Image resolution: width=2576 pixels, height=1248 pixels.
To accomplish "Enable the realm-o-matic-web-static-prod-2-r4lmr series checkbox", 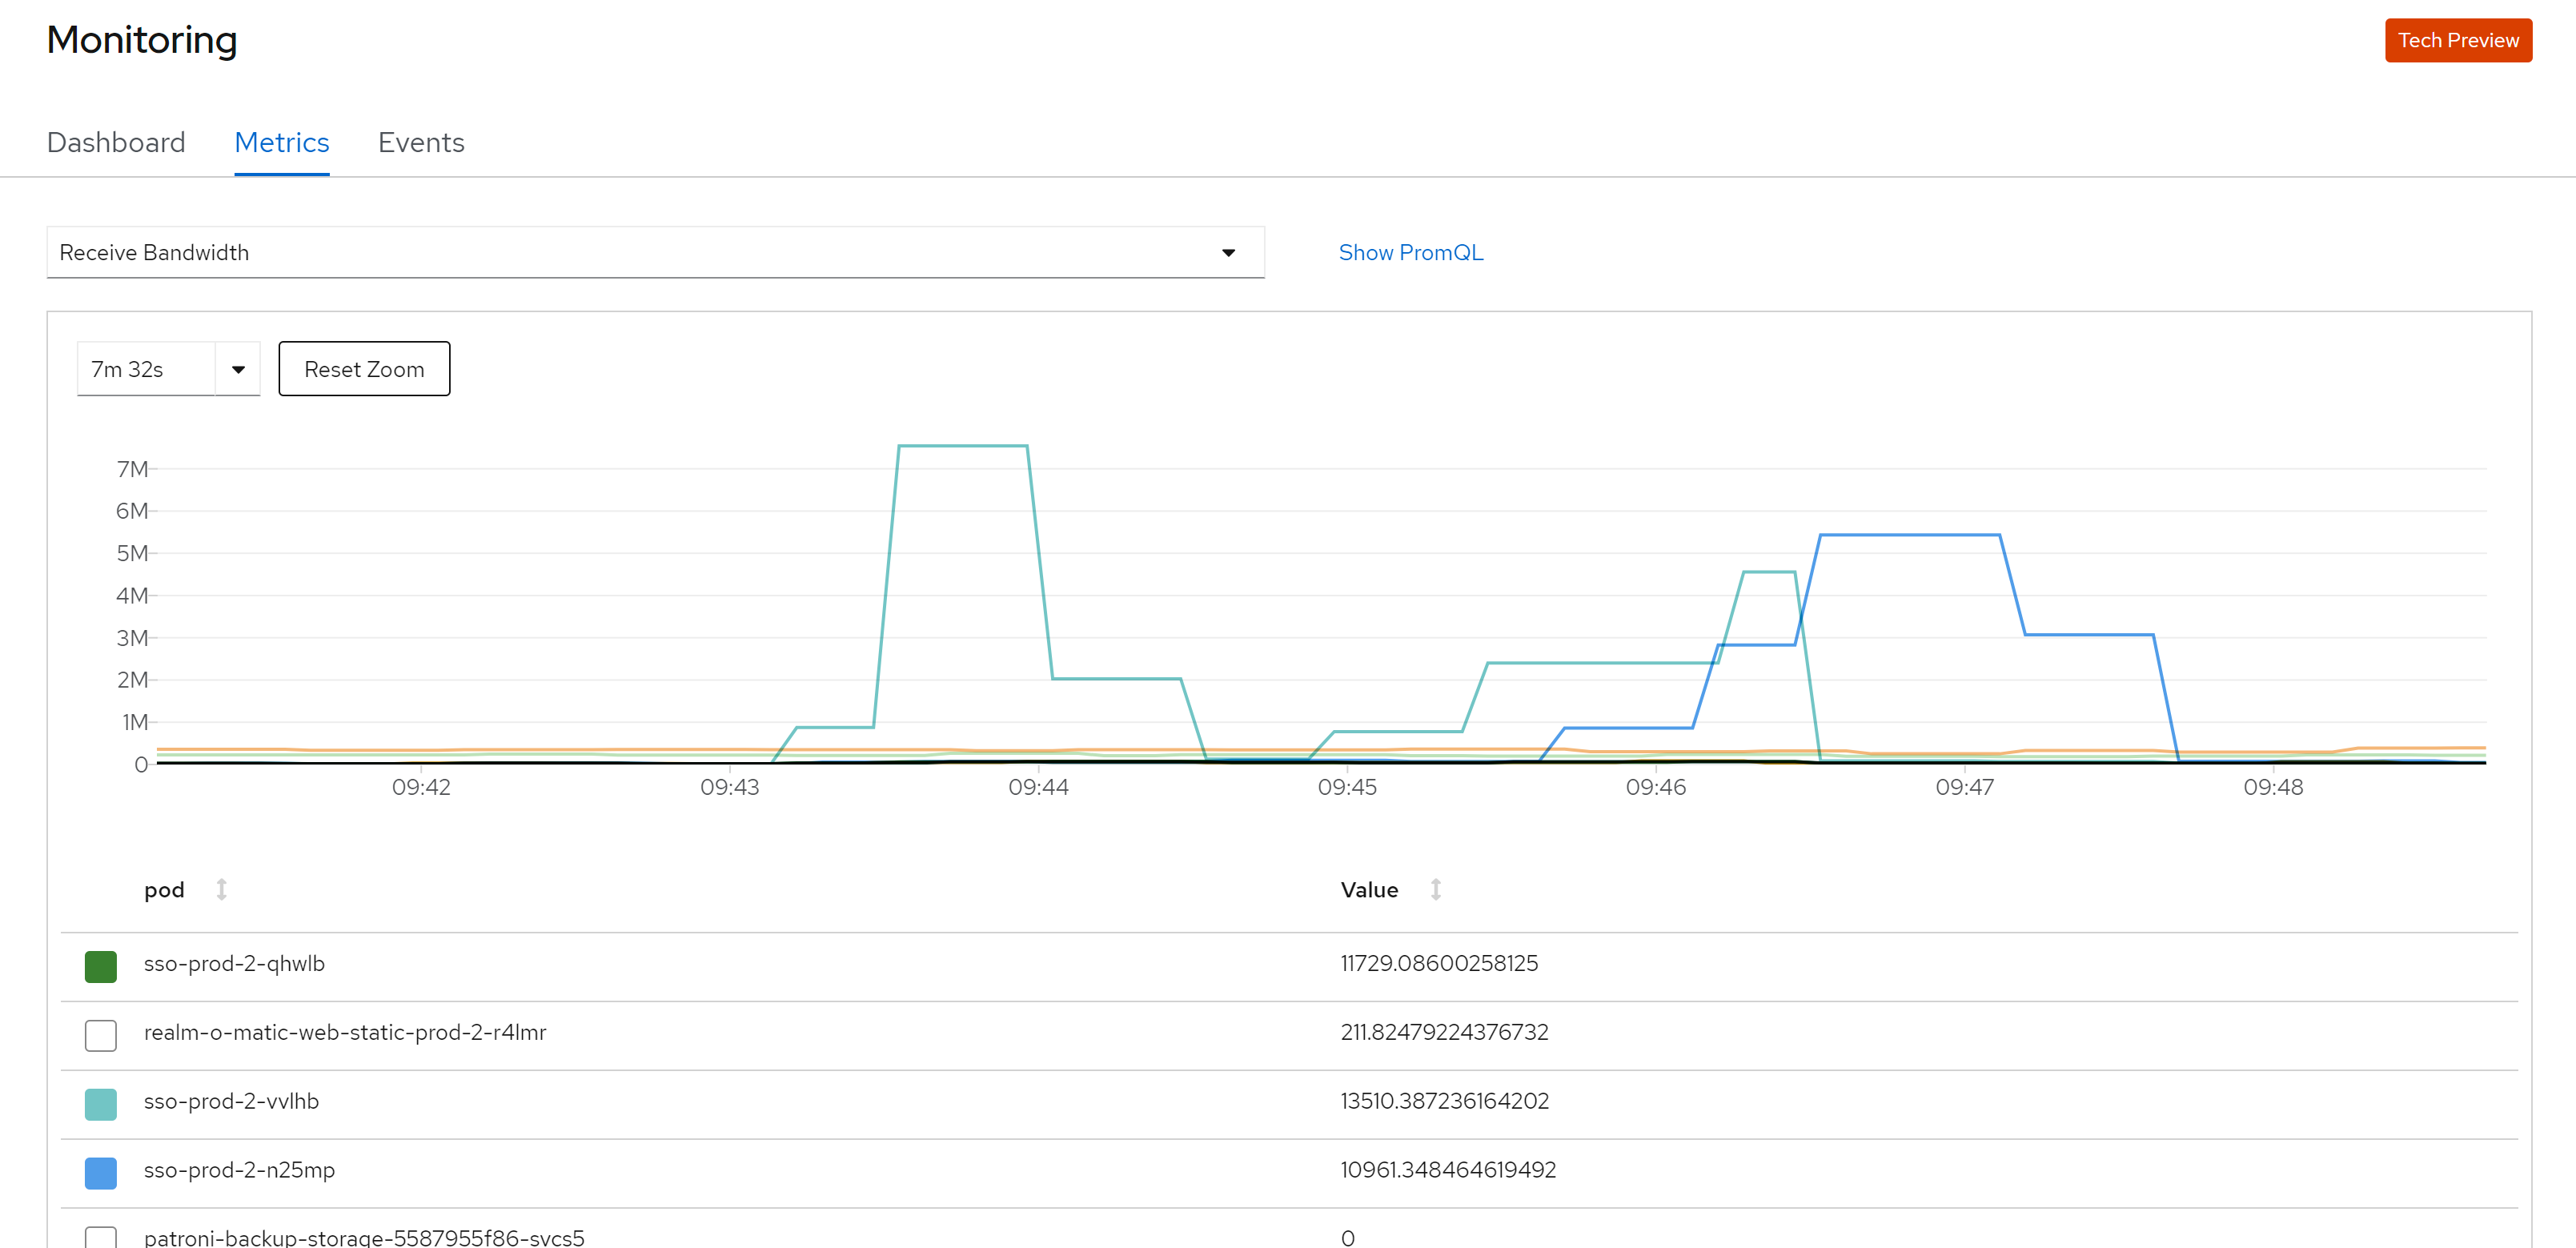I will coord(100,1035).
